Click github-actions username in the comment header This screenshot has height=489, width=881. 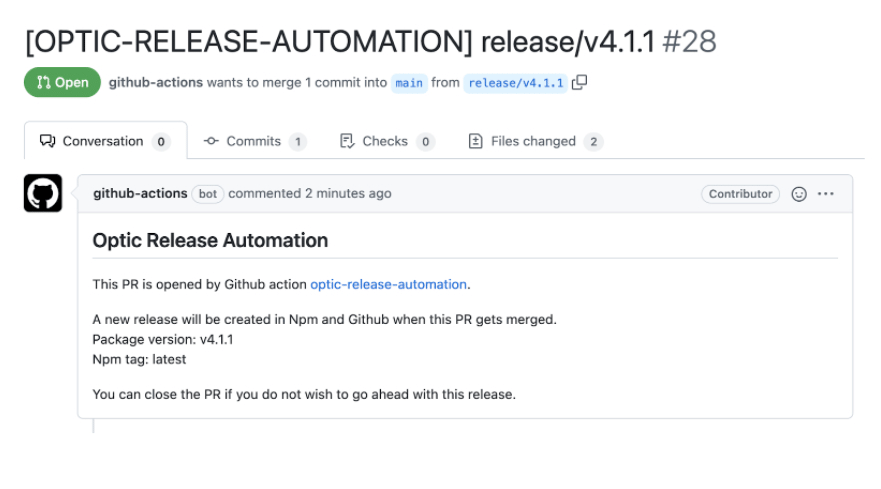[140, 193]
